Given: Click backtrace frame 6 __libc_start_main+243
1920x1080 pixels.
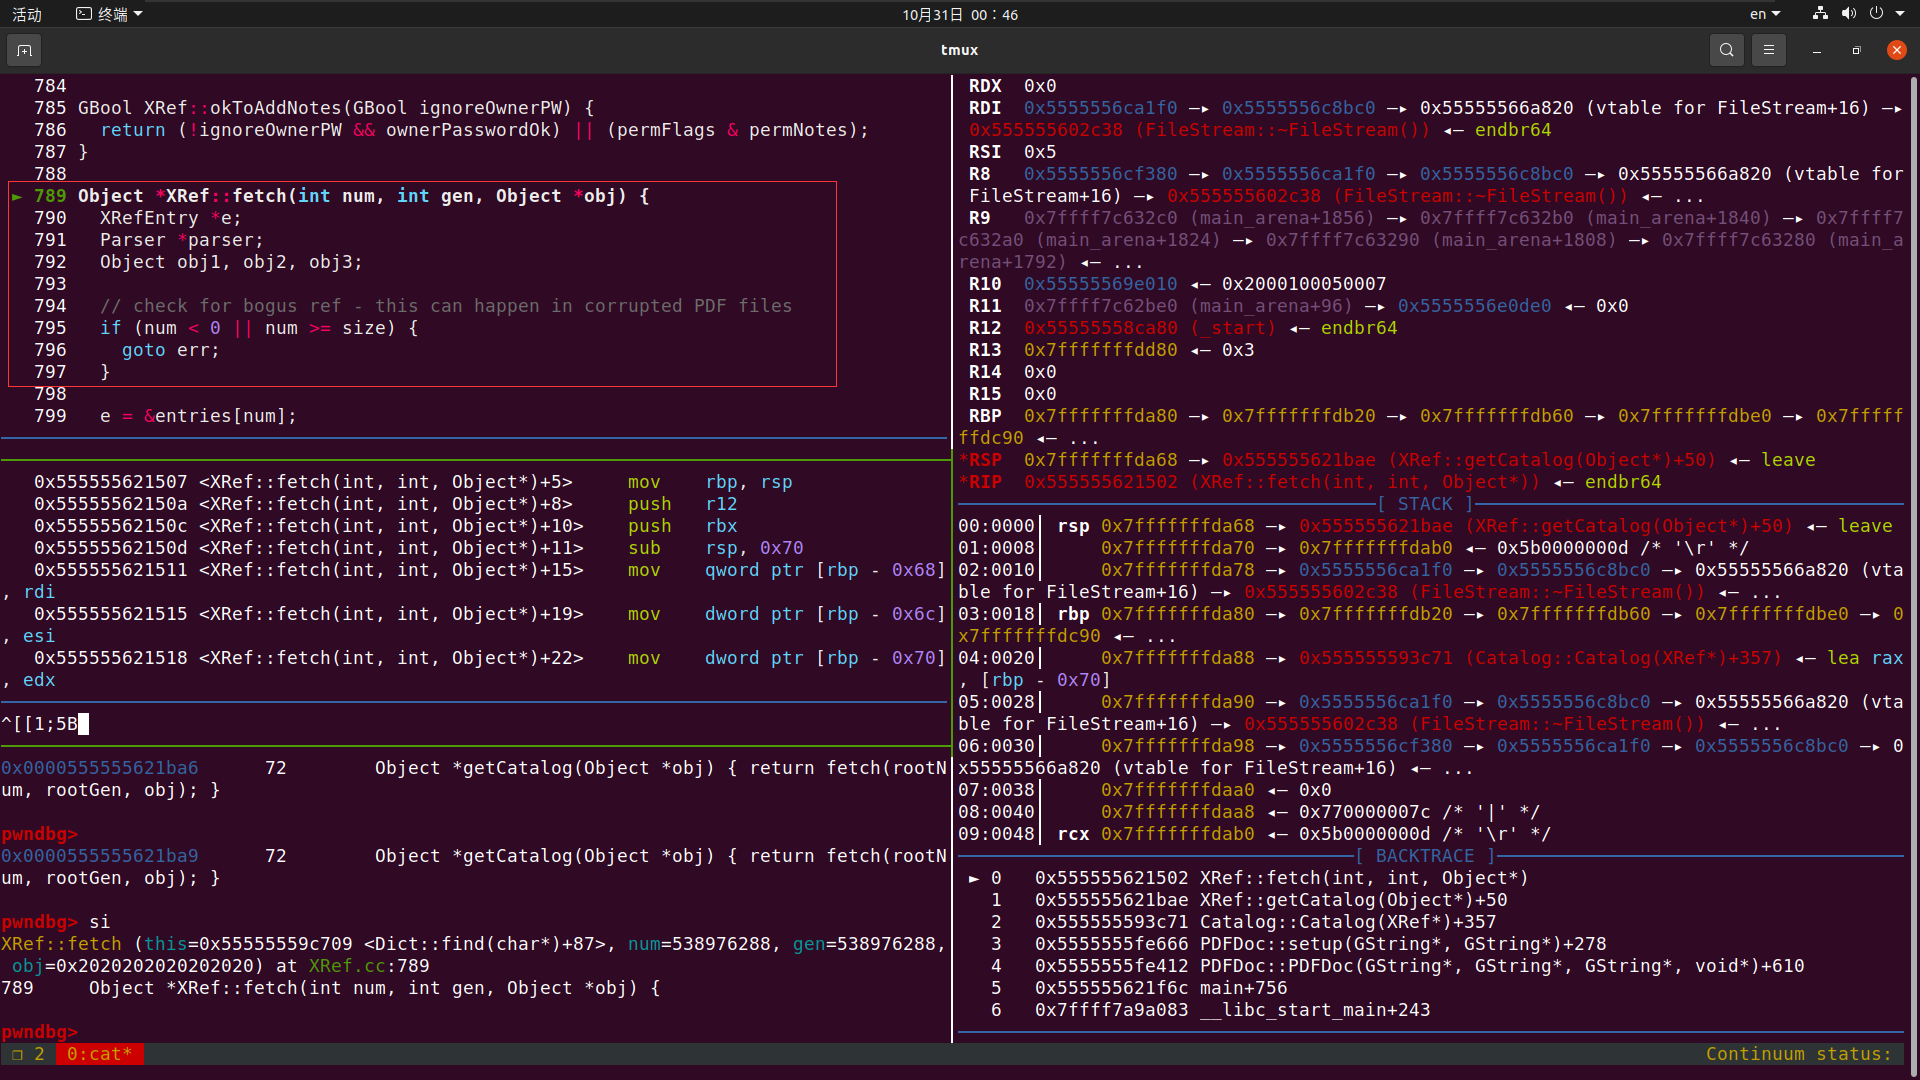Looking at the screenshot, I should pyautogui.click(x=1210, y=1010).
